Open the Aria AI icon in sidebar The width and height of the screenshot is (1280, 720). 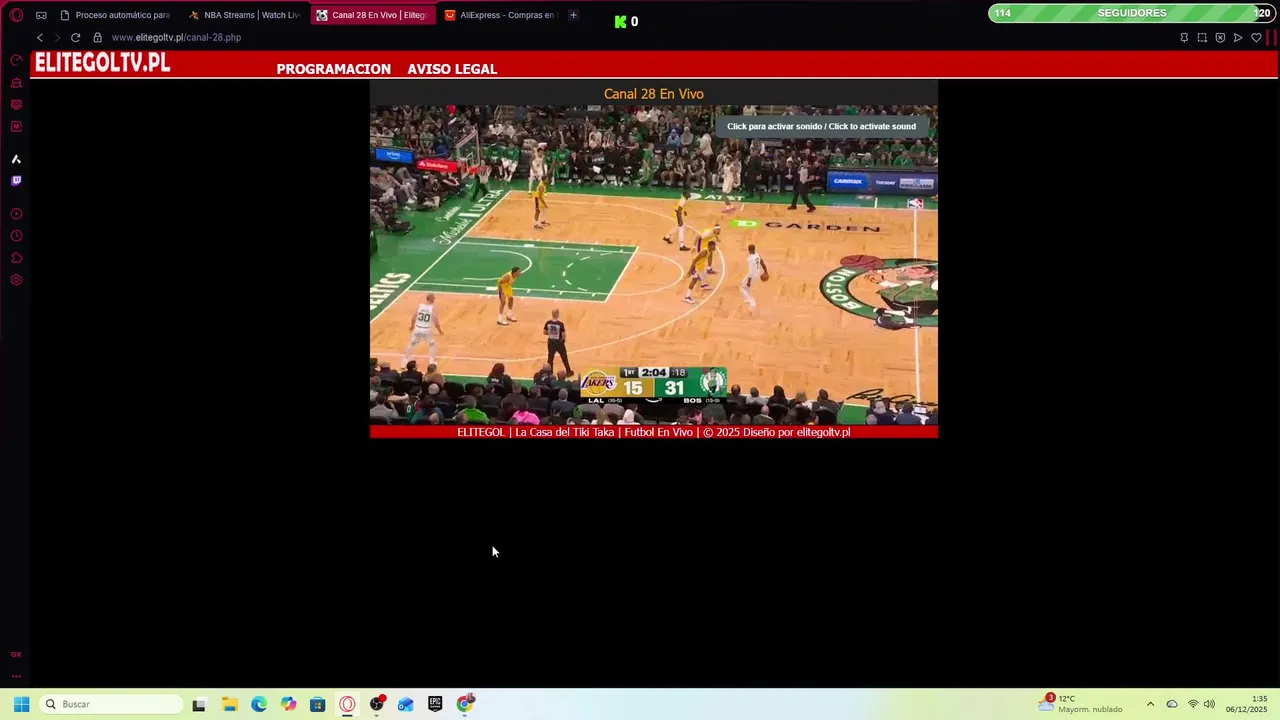click(16, 159)
